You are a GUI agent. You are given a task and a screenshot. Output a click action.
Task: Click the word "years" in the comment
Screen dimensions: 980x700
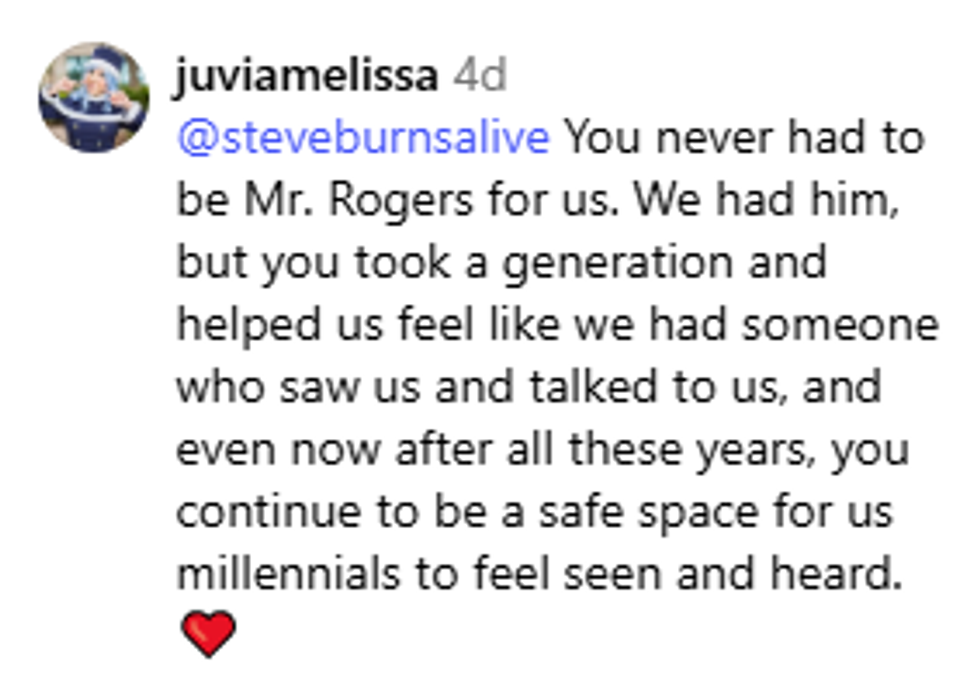(x=757, y=450)
